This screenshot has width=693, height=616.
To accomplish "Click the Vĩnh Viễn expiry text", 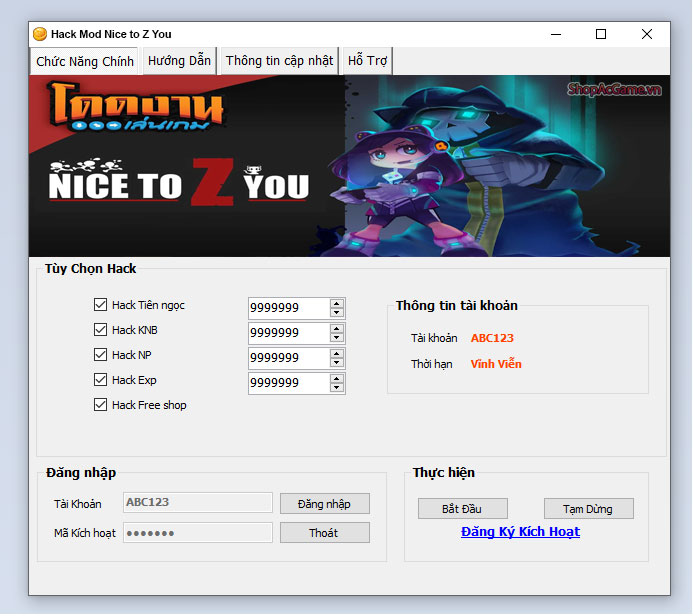I will point(496,364).
